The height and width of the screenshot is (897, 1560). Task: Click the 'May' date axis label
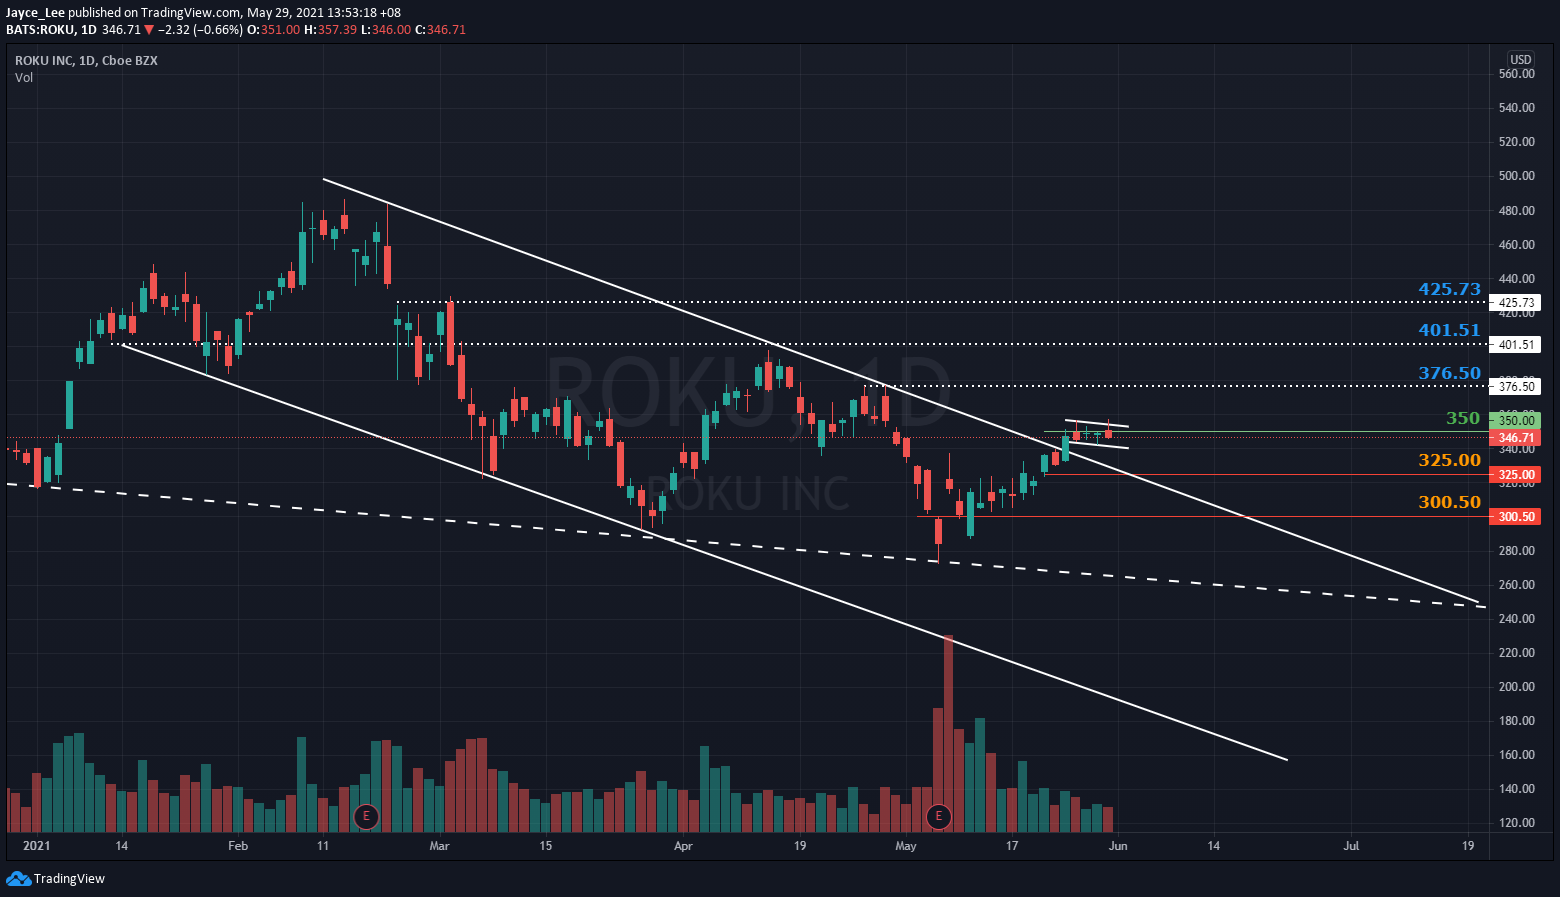906,846
